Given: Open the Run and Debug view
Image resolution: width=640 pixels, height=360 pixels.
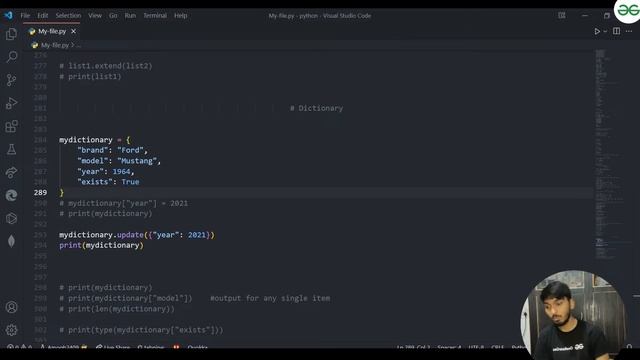Looking at the screenshot, I should [11, 103].
